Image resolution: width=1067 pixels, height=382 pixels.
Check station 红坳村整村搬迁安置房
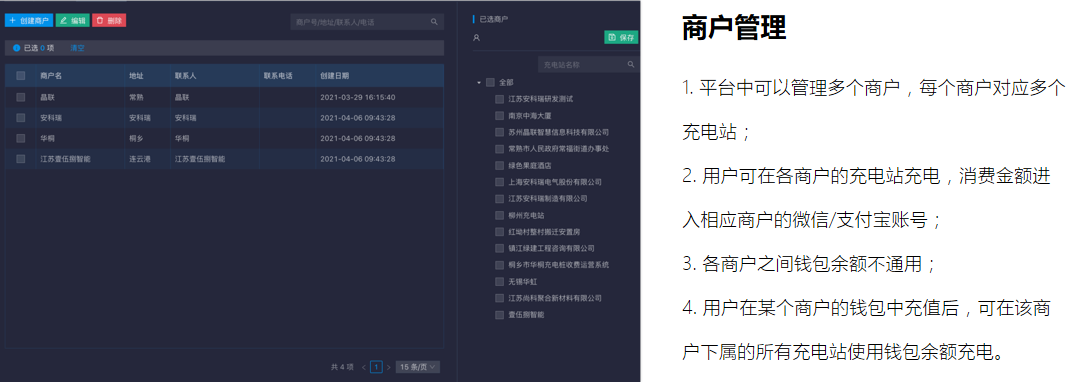[x=500, y=232]
